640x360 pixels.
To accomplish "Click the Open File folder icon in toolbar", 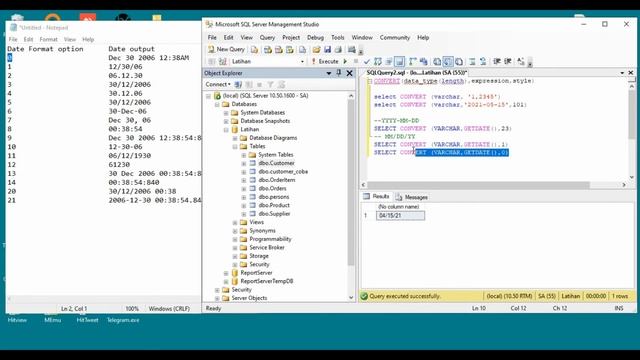I will (x=316, y=50).
